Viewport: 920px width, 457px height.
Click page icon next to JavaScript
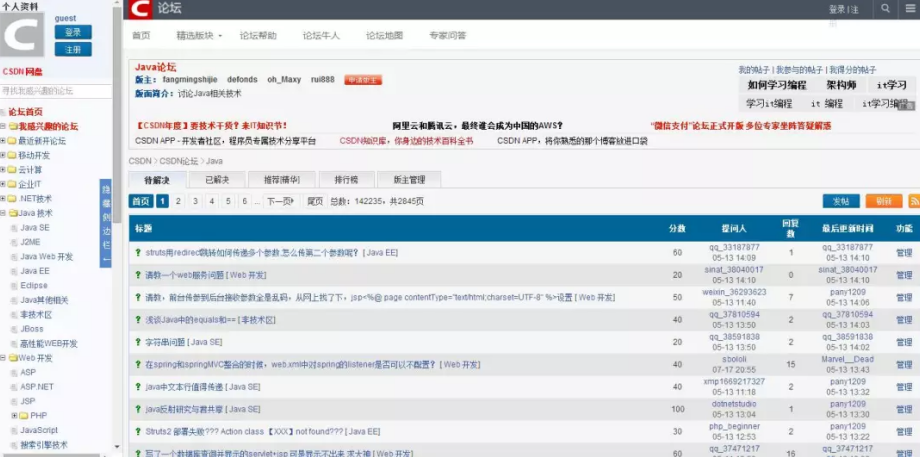pyautogui.click(x=13, y=431)
